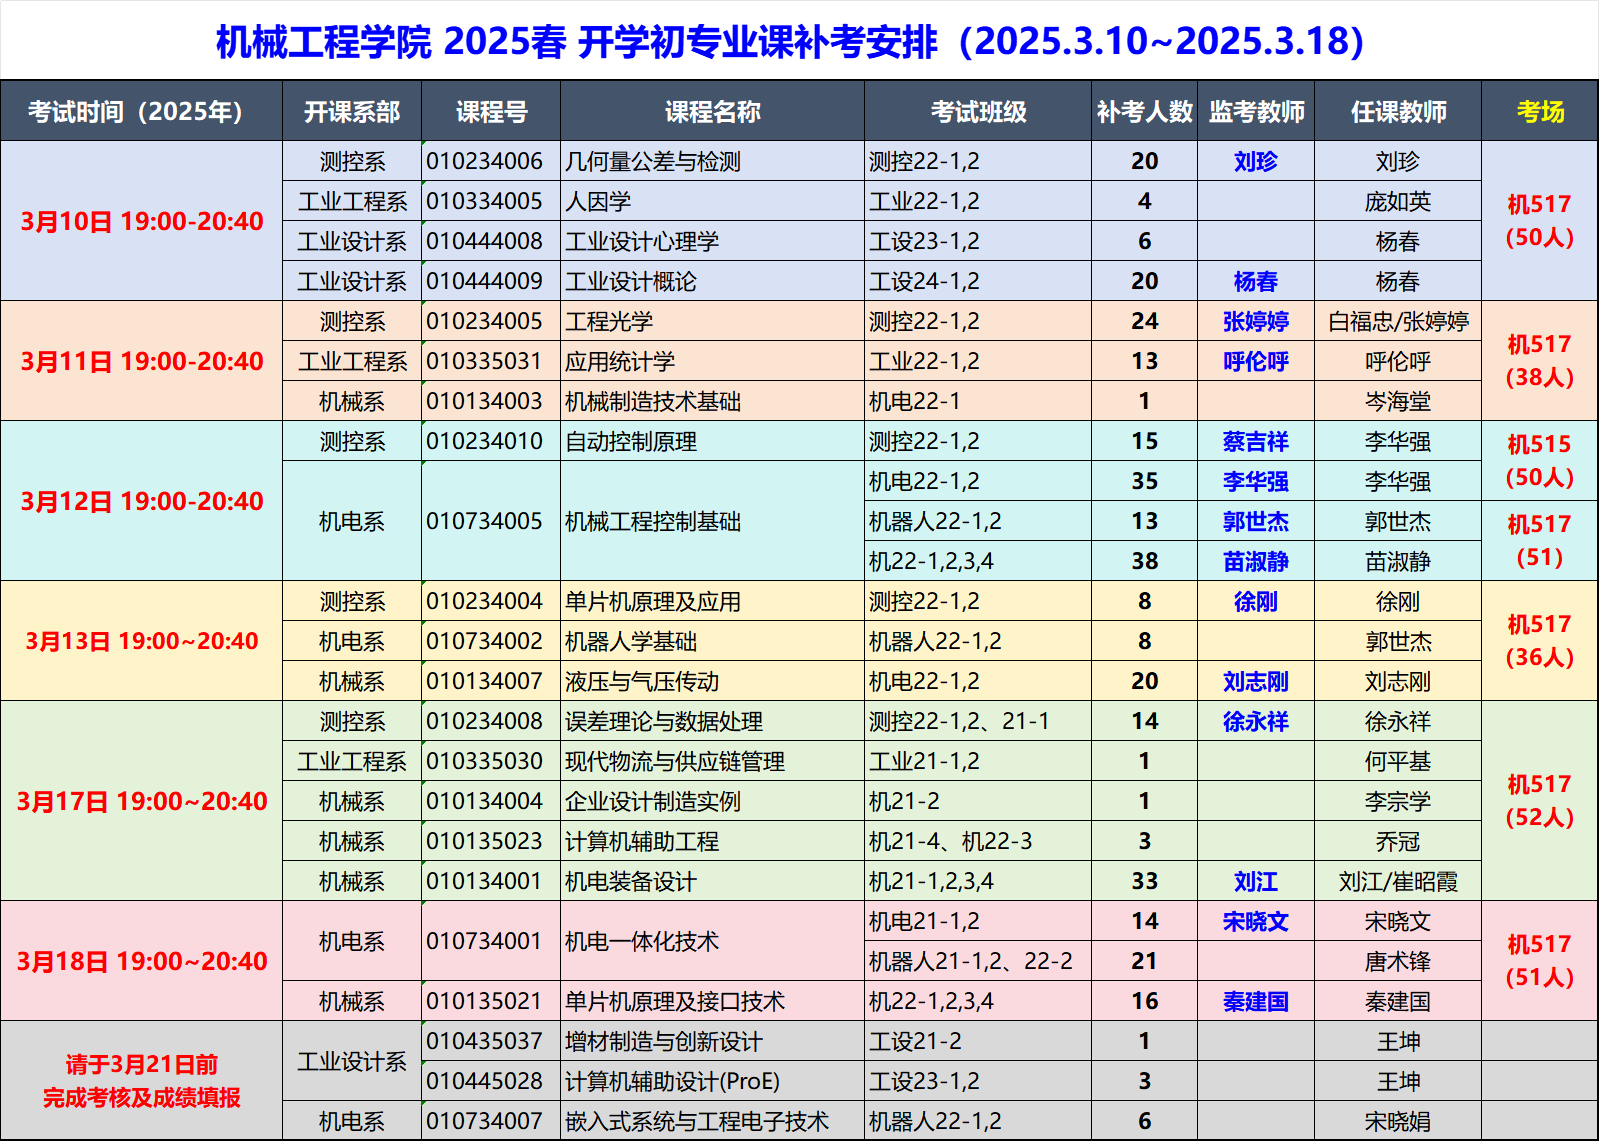Click the 请于3月21日前完成考核及成绩填报 notice cell
Screen dimensions: 1599x1141
pos(142,1081)
